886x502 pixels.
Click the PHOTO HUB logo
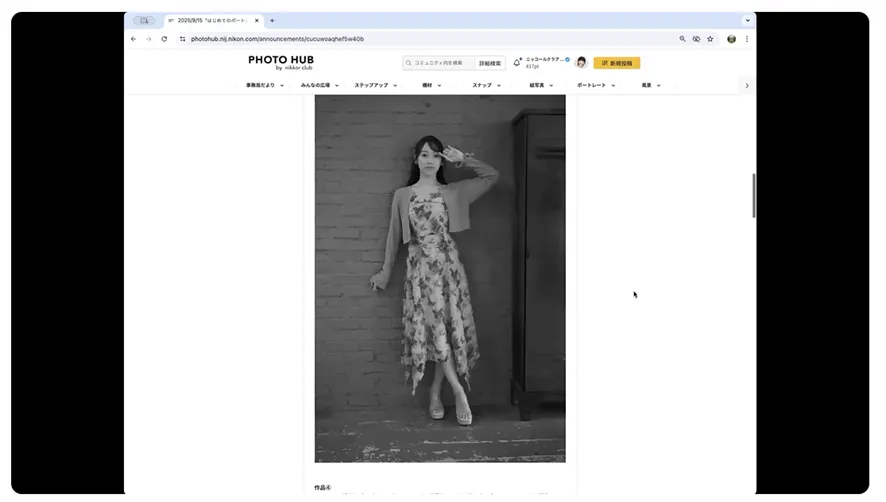pos(280,62)
